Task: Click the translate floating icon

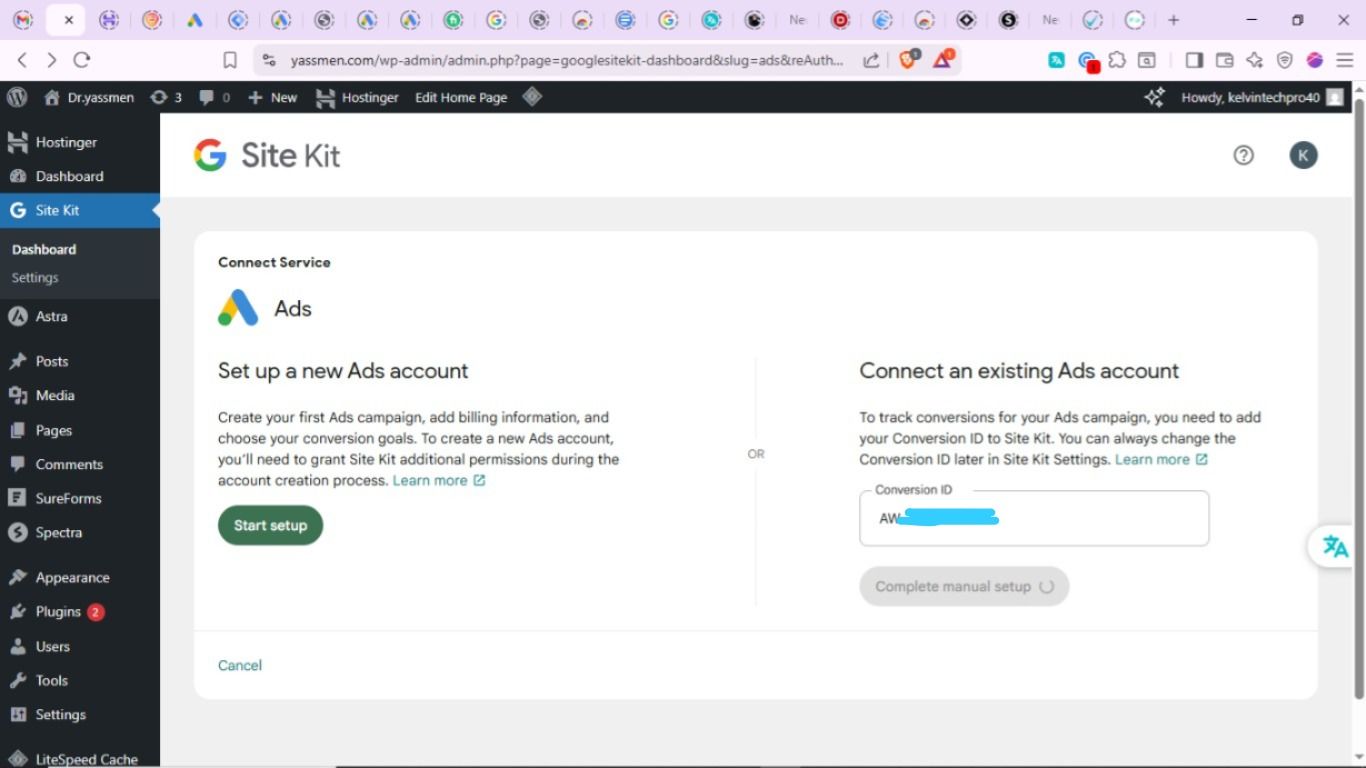Action: pyautogui.click(x=1335, y=546)
